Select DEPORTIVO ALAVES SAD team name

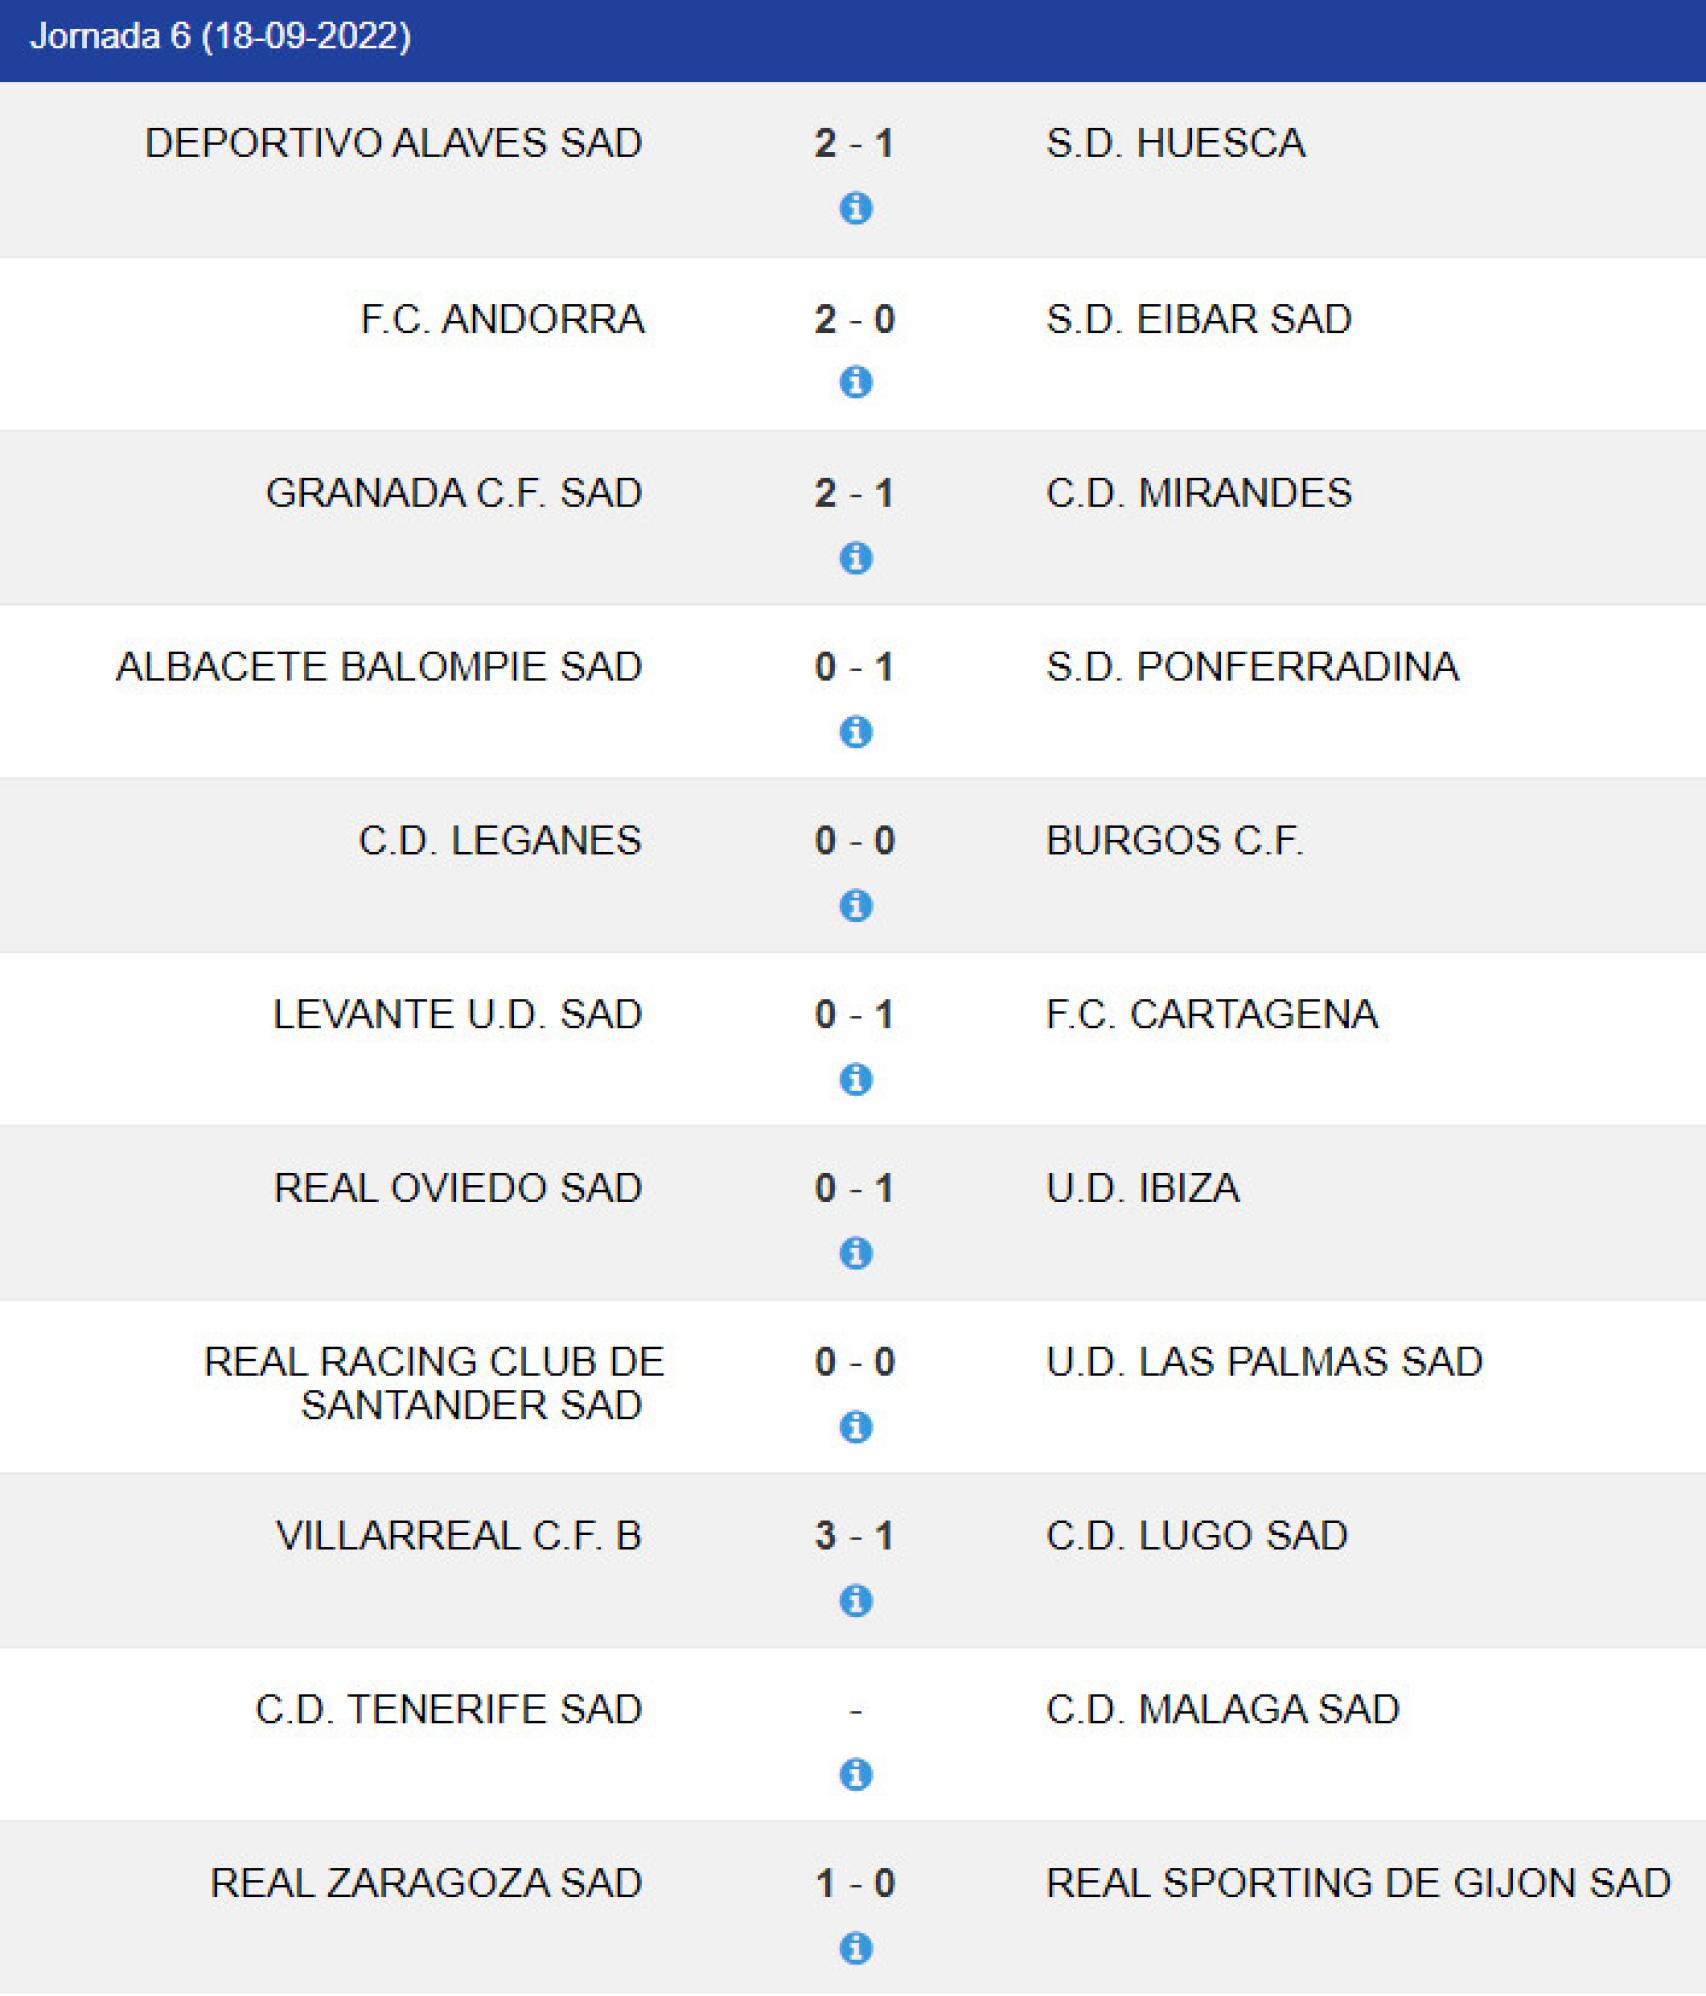pos(393,143)
